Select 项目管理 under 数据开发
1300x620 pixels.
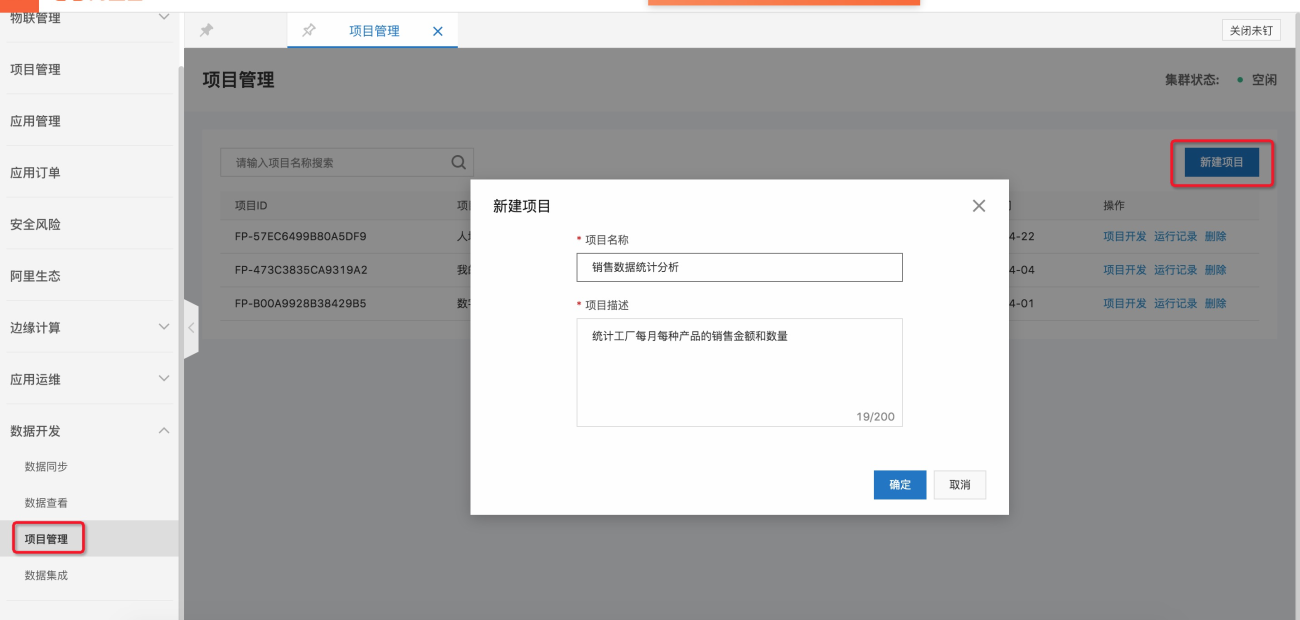[47, 539]
